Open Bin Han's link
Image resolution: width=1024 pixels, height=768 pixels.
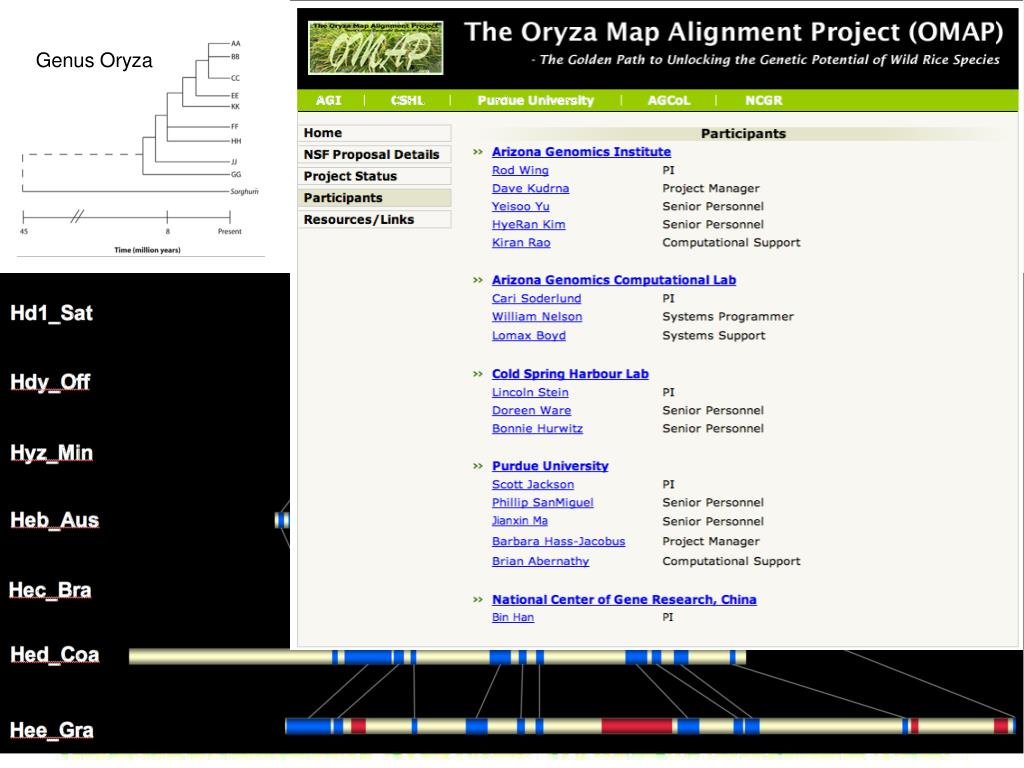click(x=513, y=617)
